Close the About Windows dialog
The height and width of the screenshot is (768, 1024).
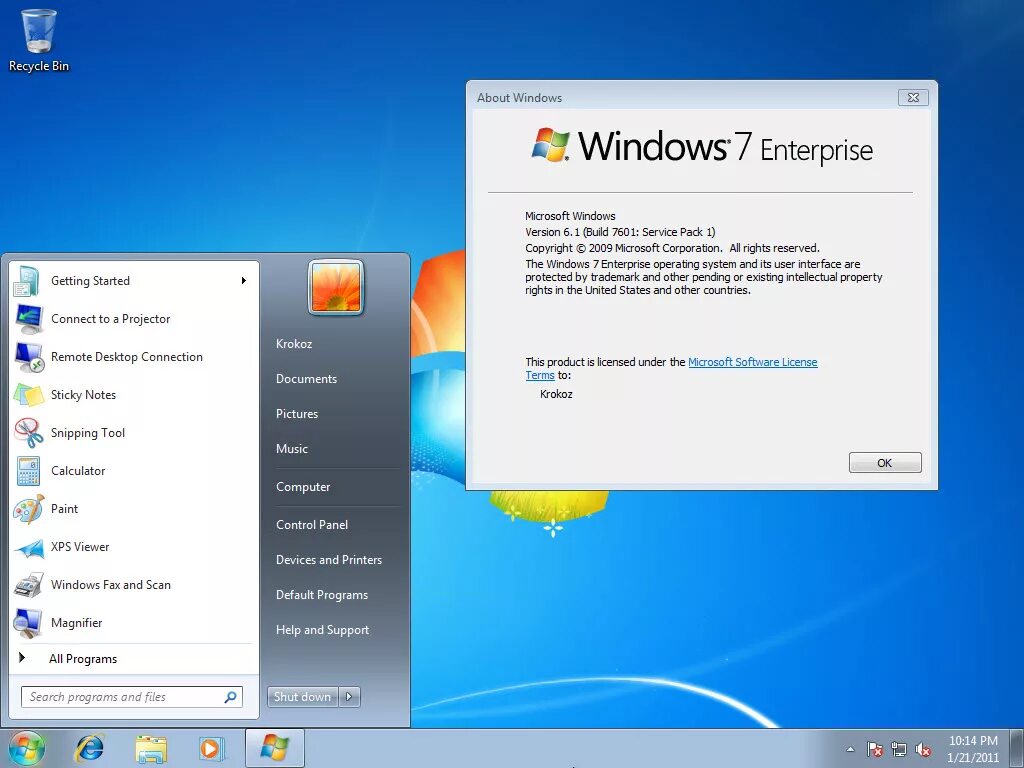(913, 97)
